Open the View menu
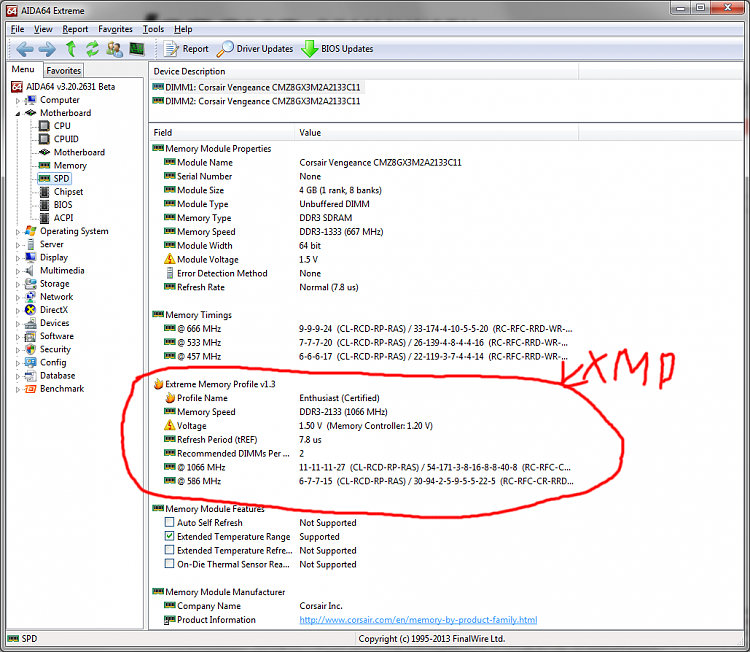750x652 pixels. pos(43,29)
